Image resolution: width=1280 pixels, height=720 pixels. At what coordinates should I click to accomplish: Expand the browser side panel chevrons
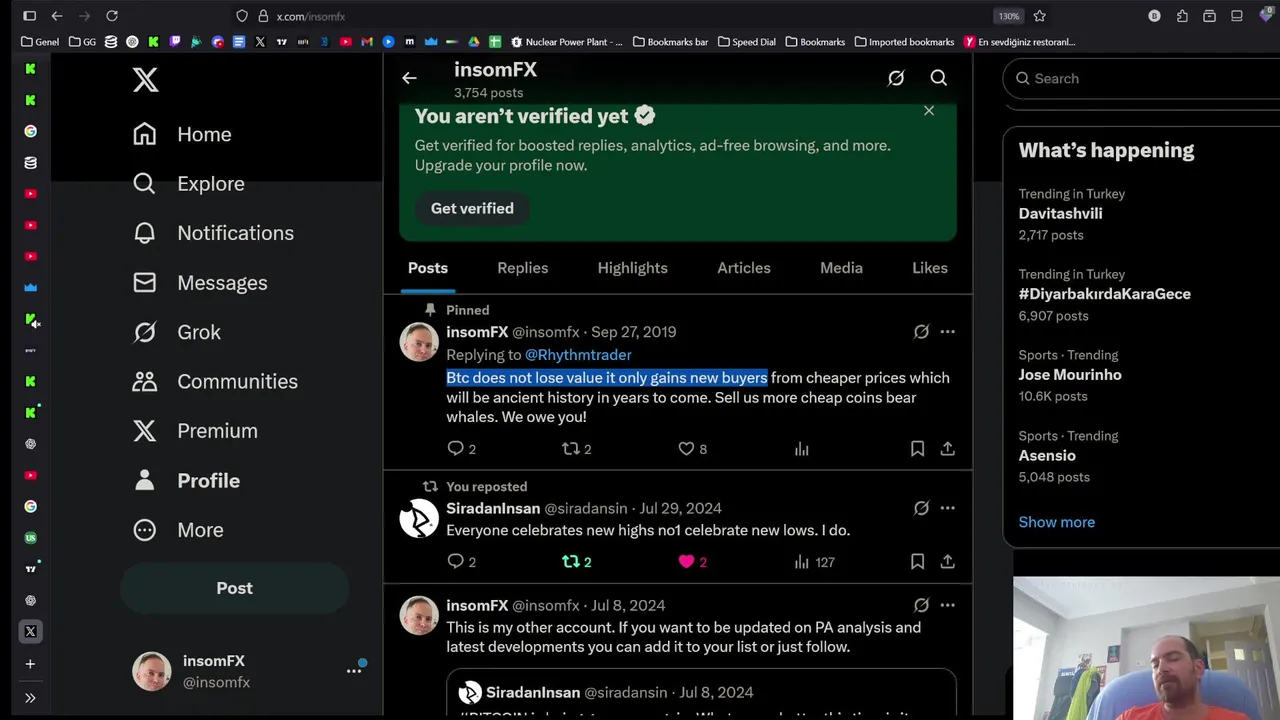(x=30, y=698)
